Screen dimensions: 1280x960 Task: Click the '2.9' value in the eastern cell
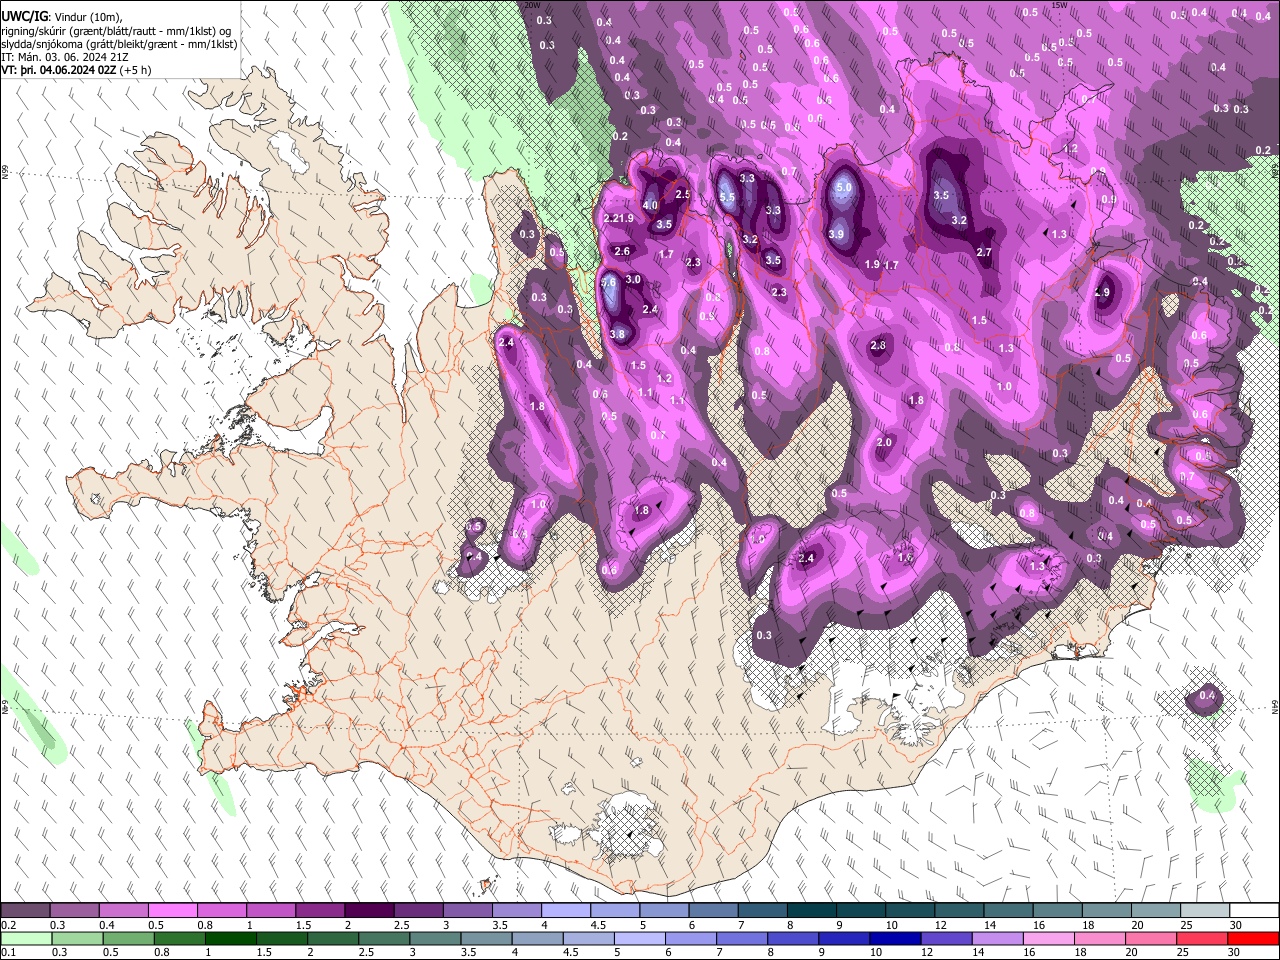tap(1102, 293)
